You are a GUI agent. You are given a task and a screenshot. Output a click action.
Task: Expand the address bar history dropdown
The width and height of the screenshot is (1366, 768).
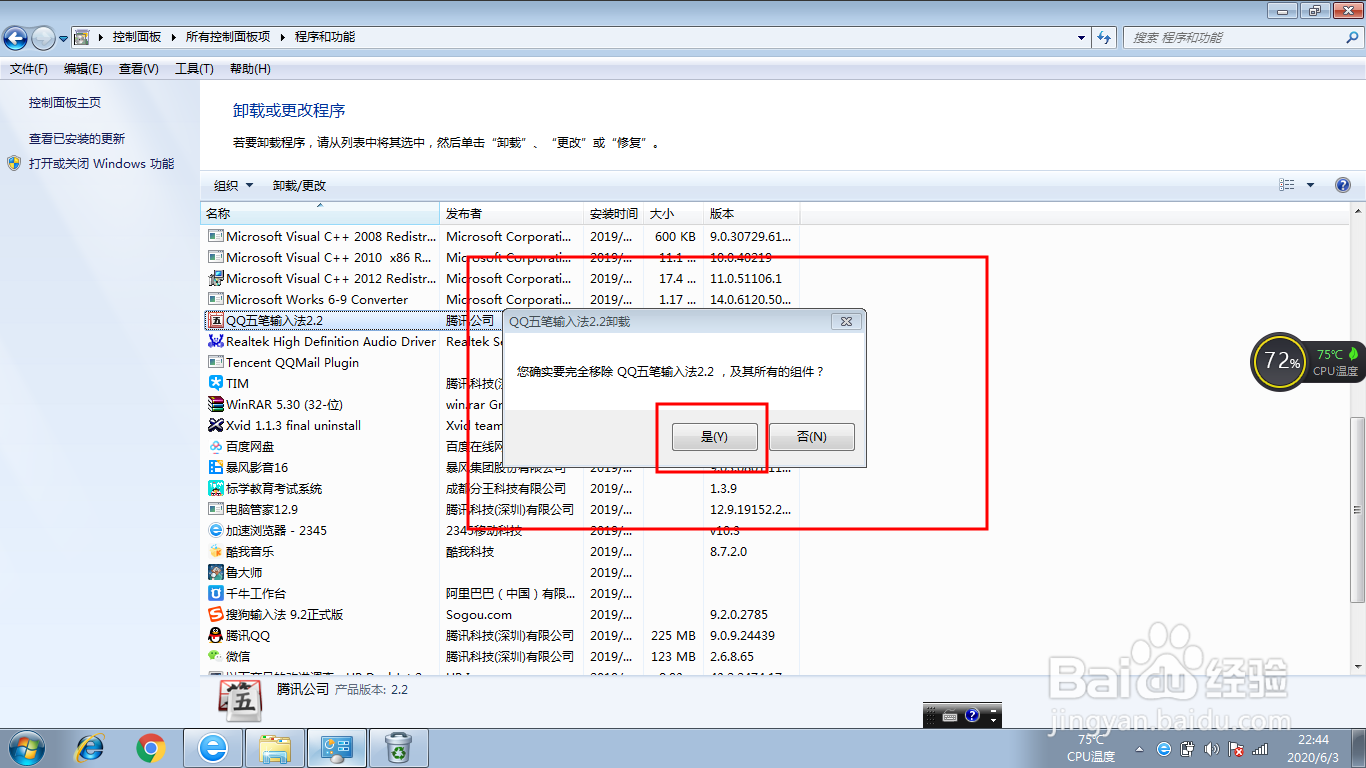pos(1082,38)
